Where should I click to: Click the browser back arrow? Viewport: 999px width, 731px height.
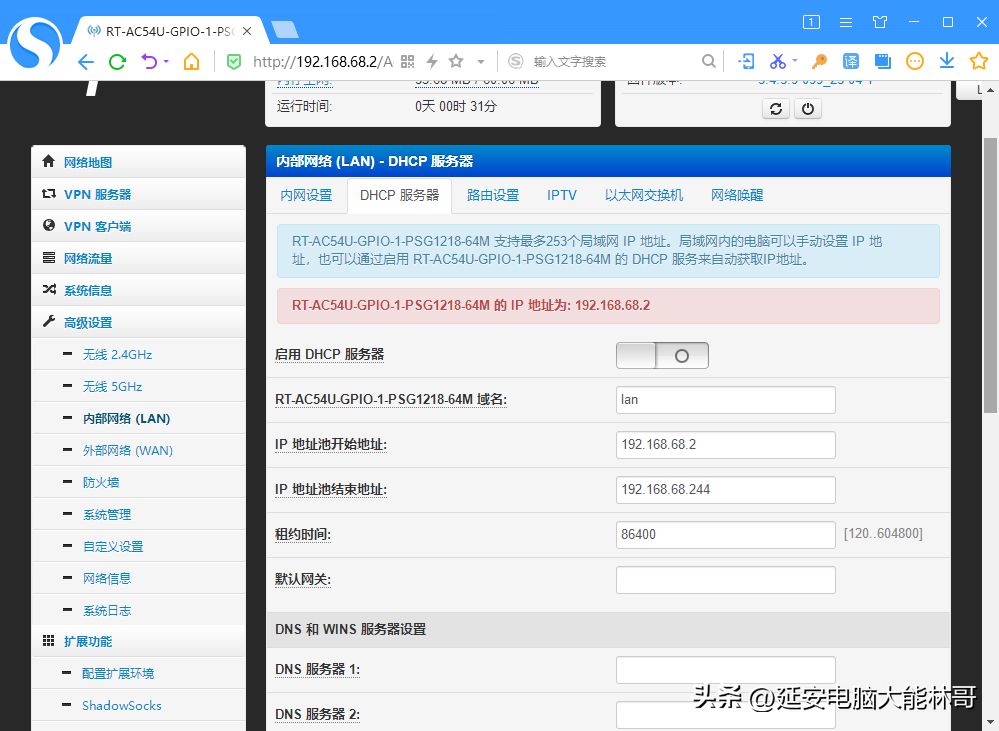coord(85,62)
